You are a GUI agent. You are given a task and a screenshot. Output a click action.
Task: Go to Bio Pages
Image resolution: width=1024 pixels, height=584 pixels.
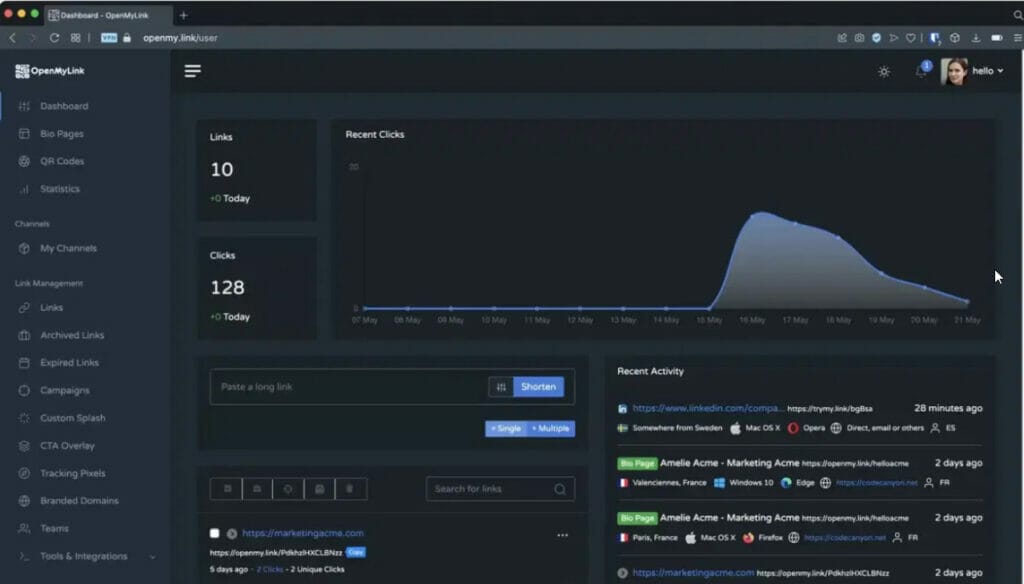coord(61,134)
